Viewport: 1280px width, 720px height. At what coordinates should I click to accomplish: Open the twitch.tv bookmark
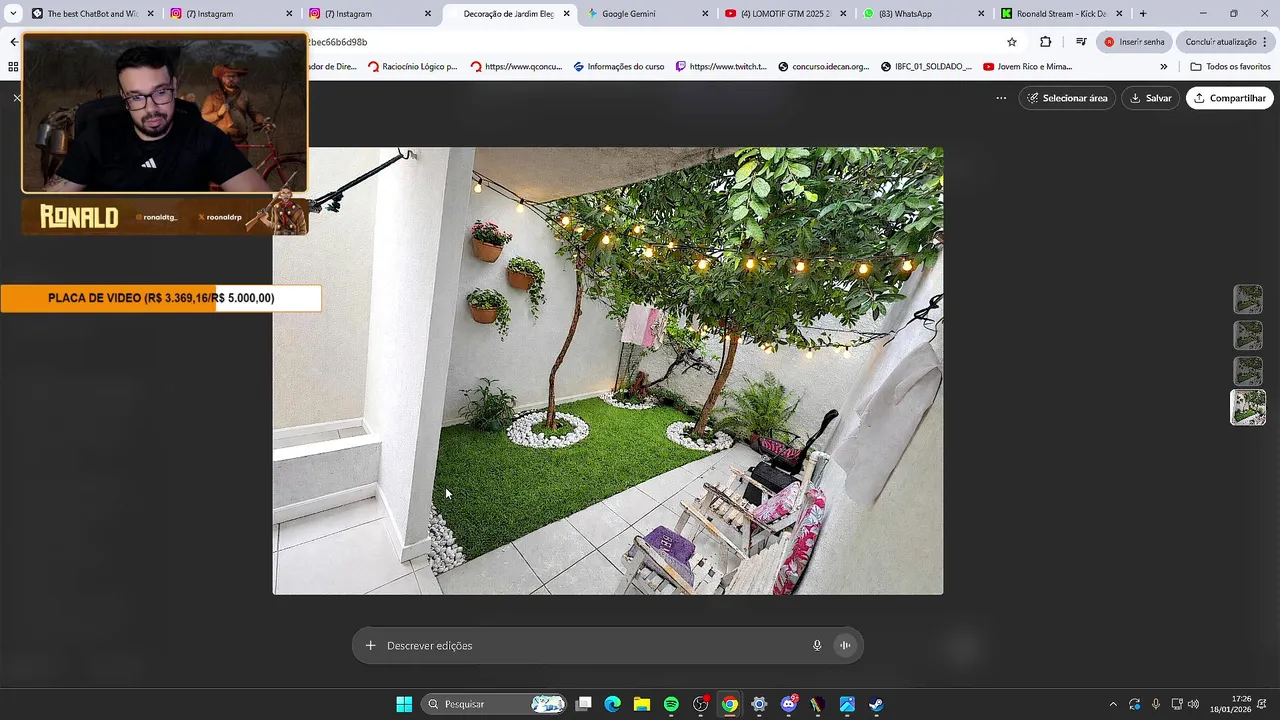721,67
